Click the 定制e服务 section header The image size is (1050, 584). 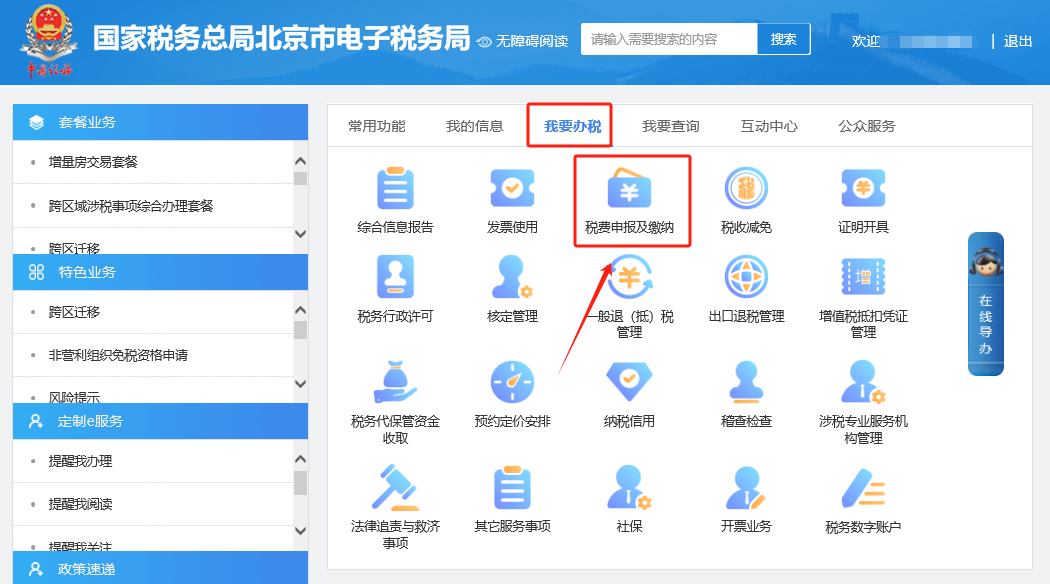point(161,421)
